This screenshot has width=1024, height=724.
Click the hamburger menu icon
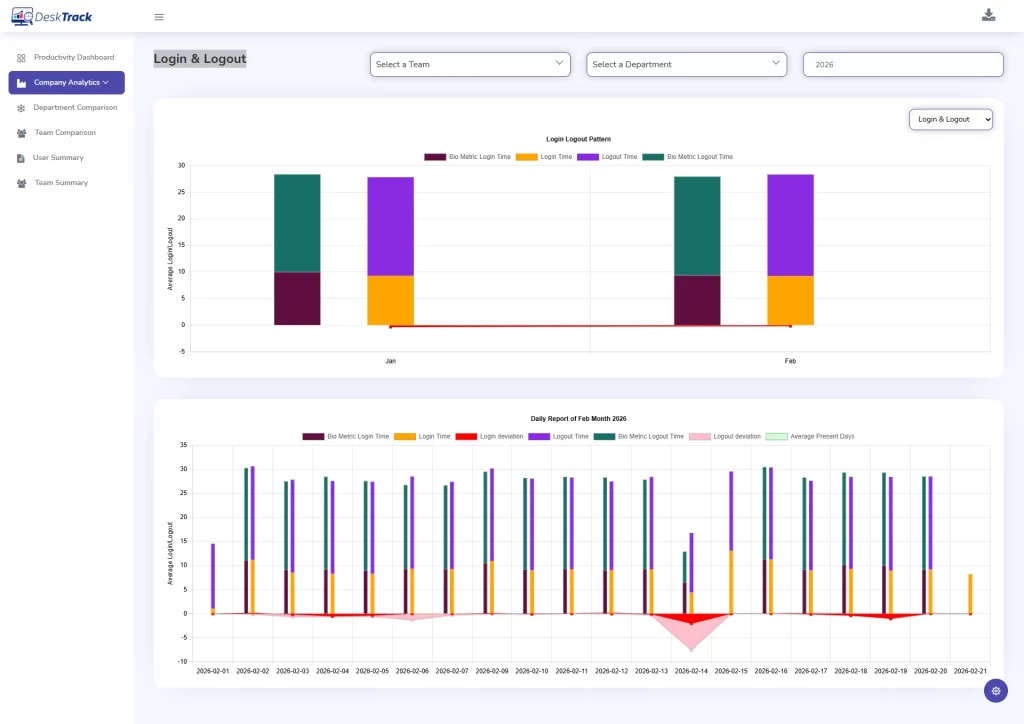tap(159, 17)
